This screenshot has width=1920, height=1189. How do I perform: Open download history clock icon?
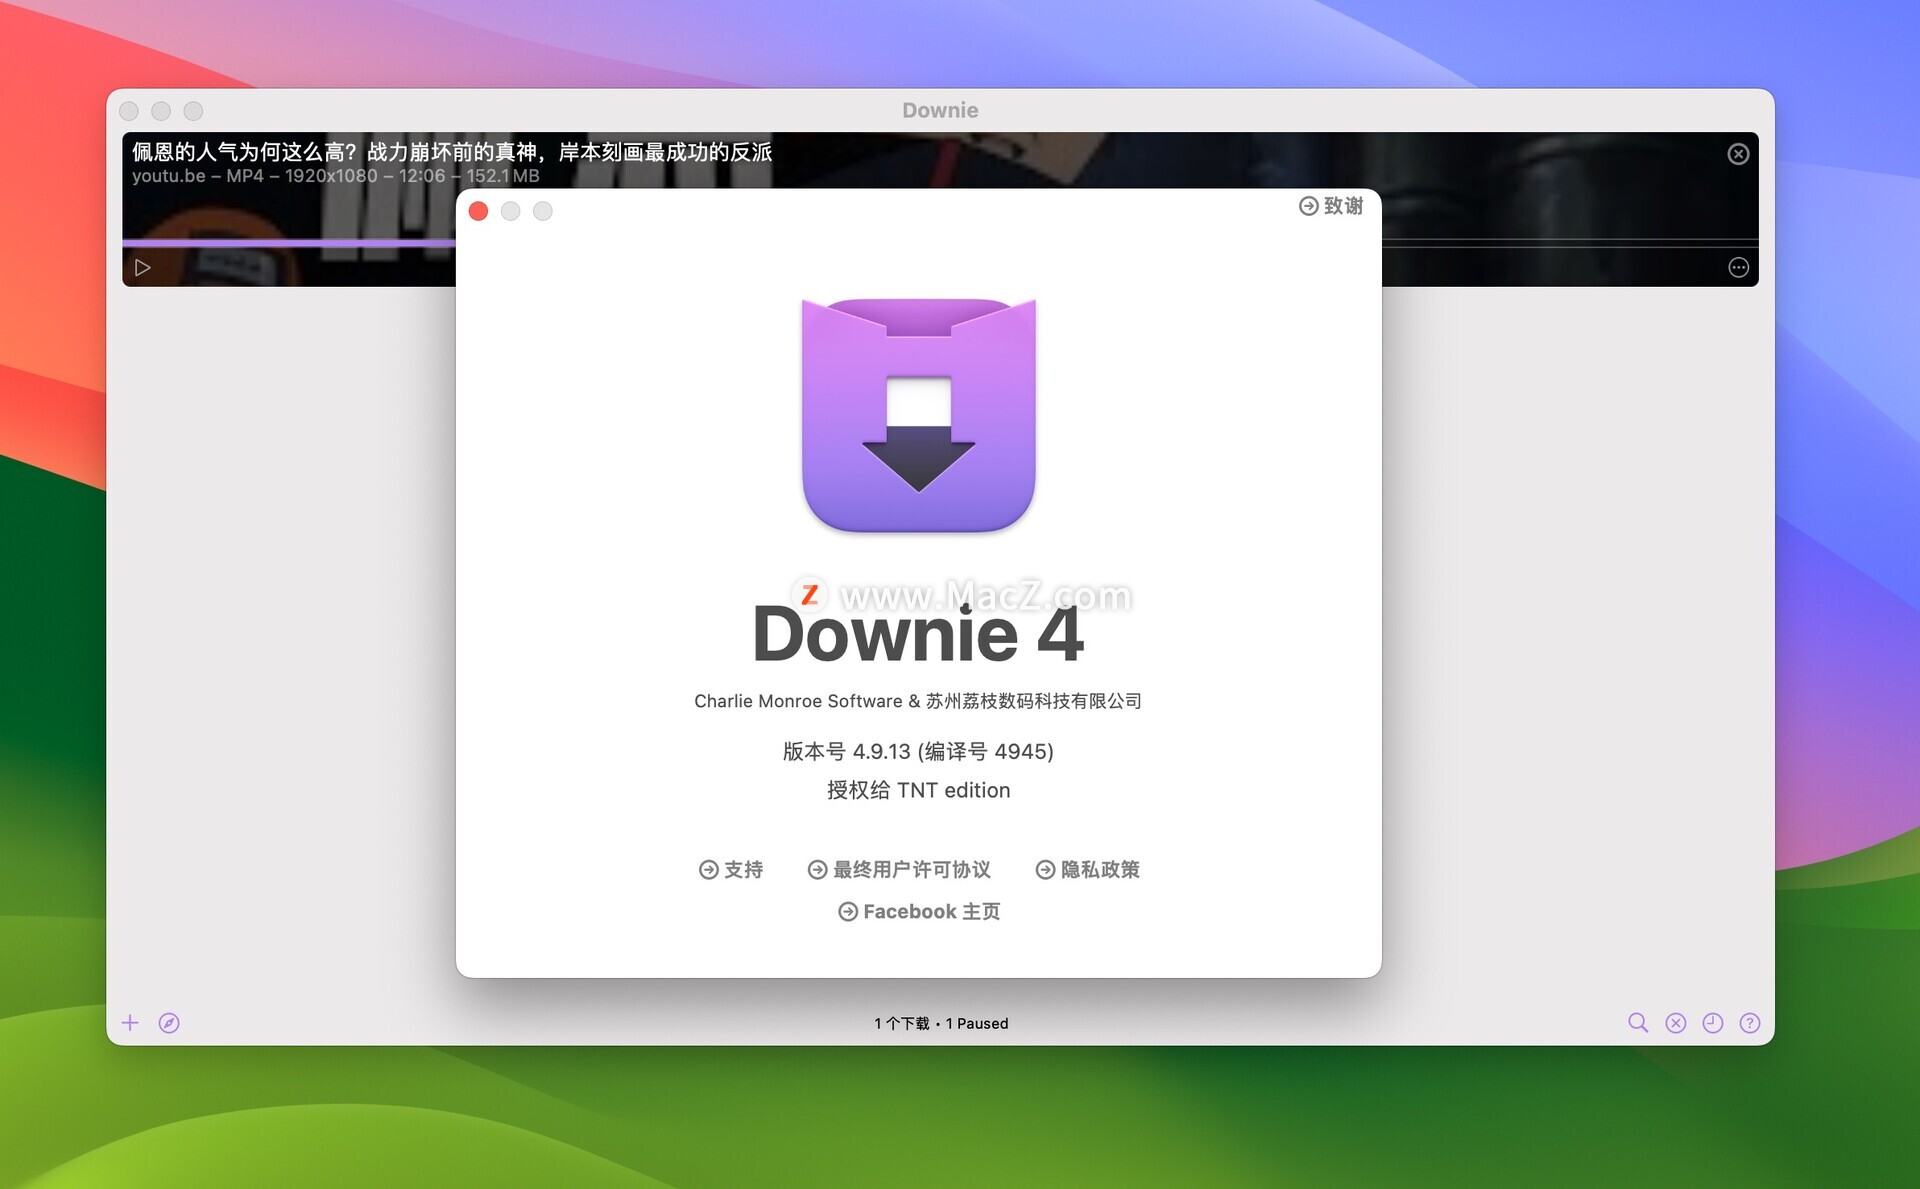click(x=1713, y=1022)
